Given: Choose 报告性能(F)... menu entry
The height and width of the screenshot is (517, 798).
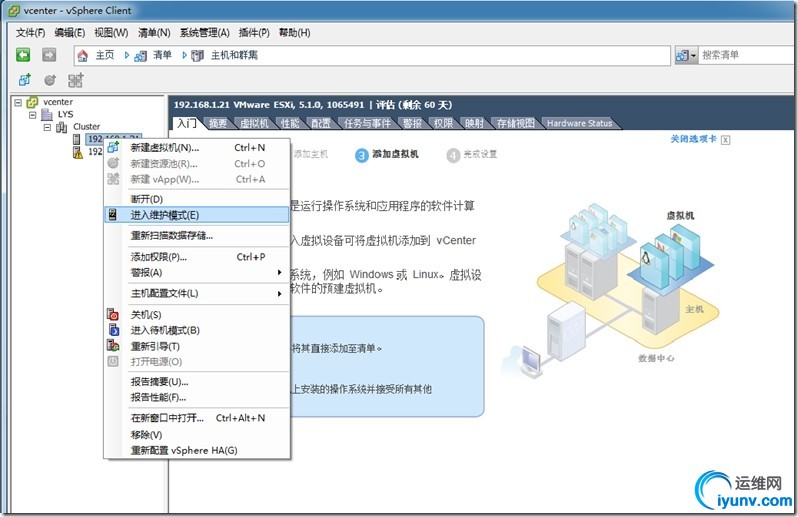Looking at the screenshot, I should [197, 397].
